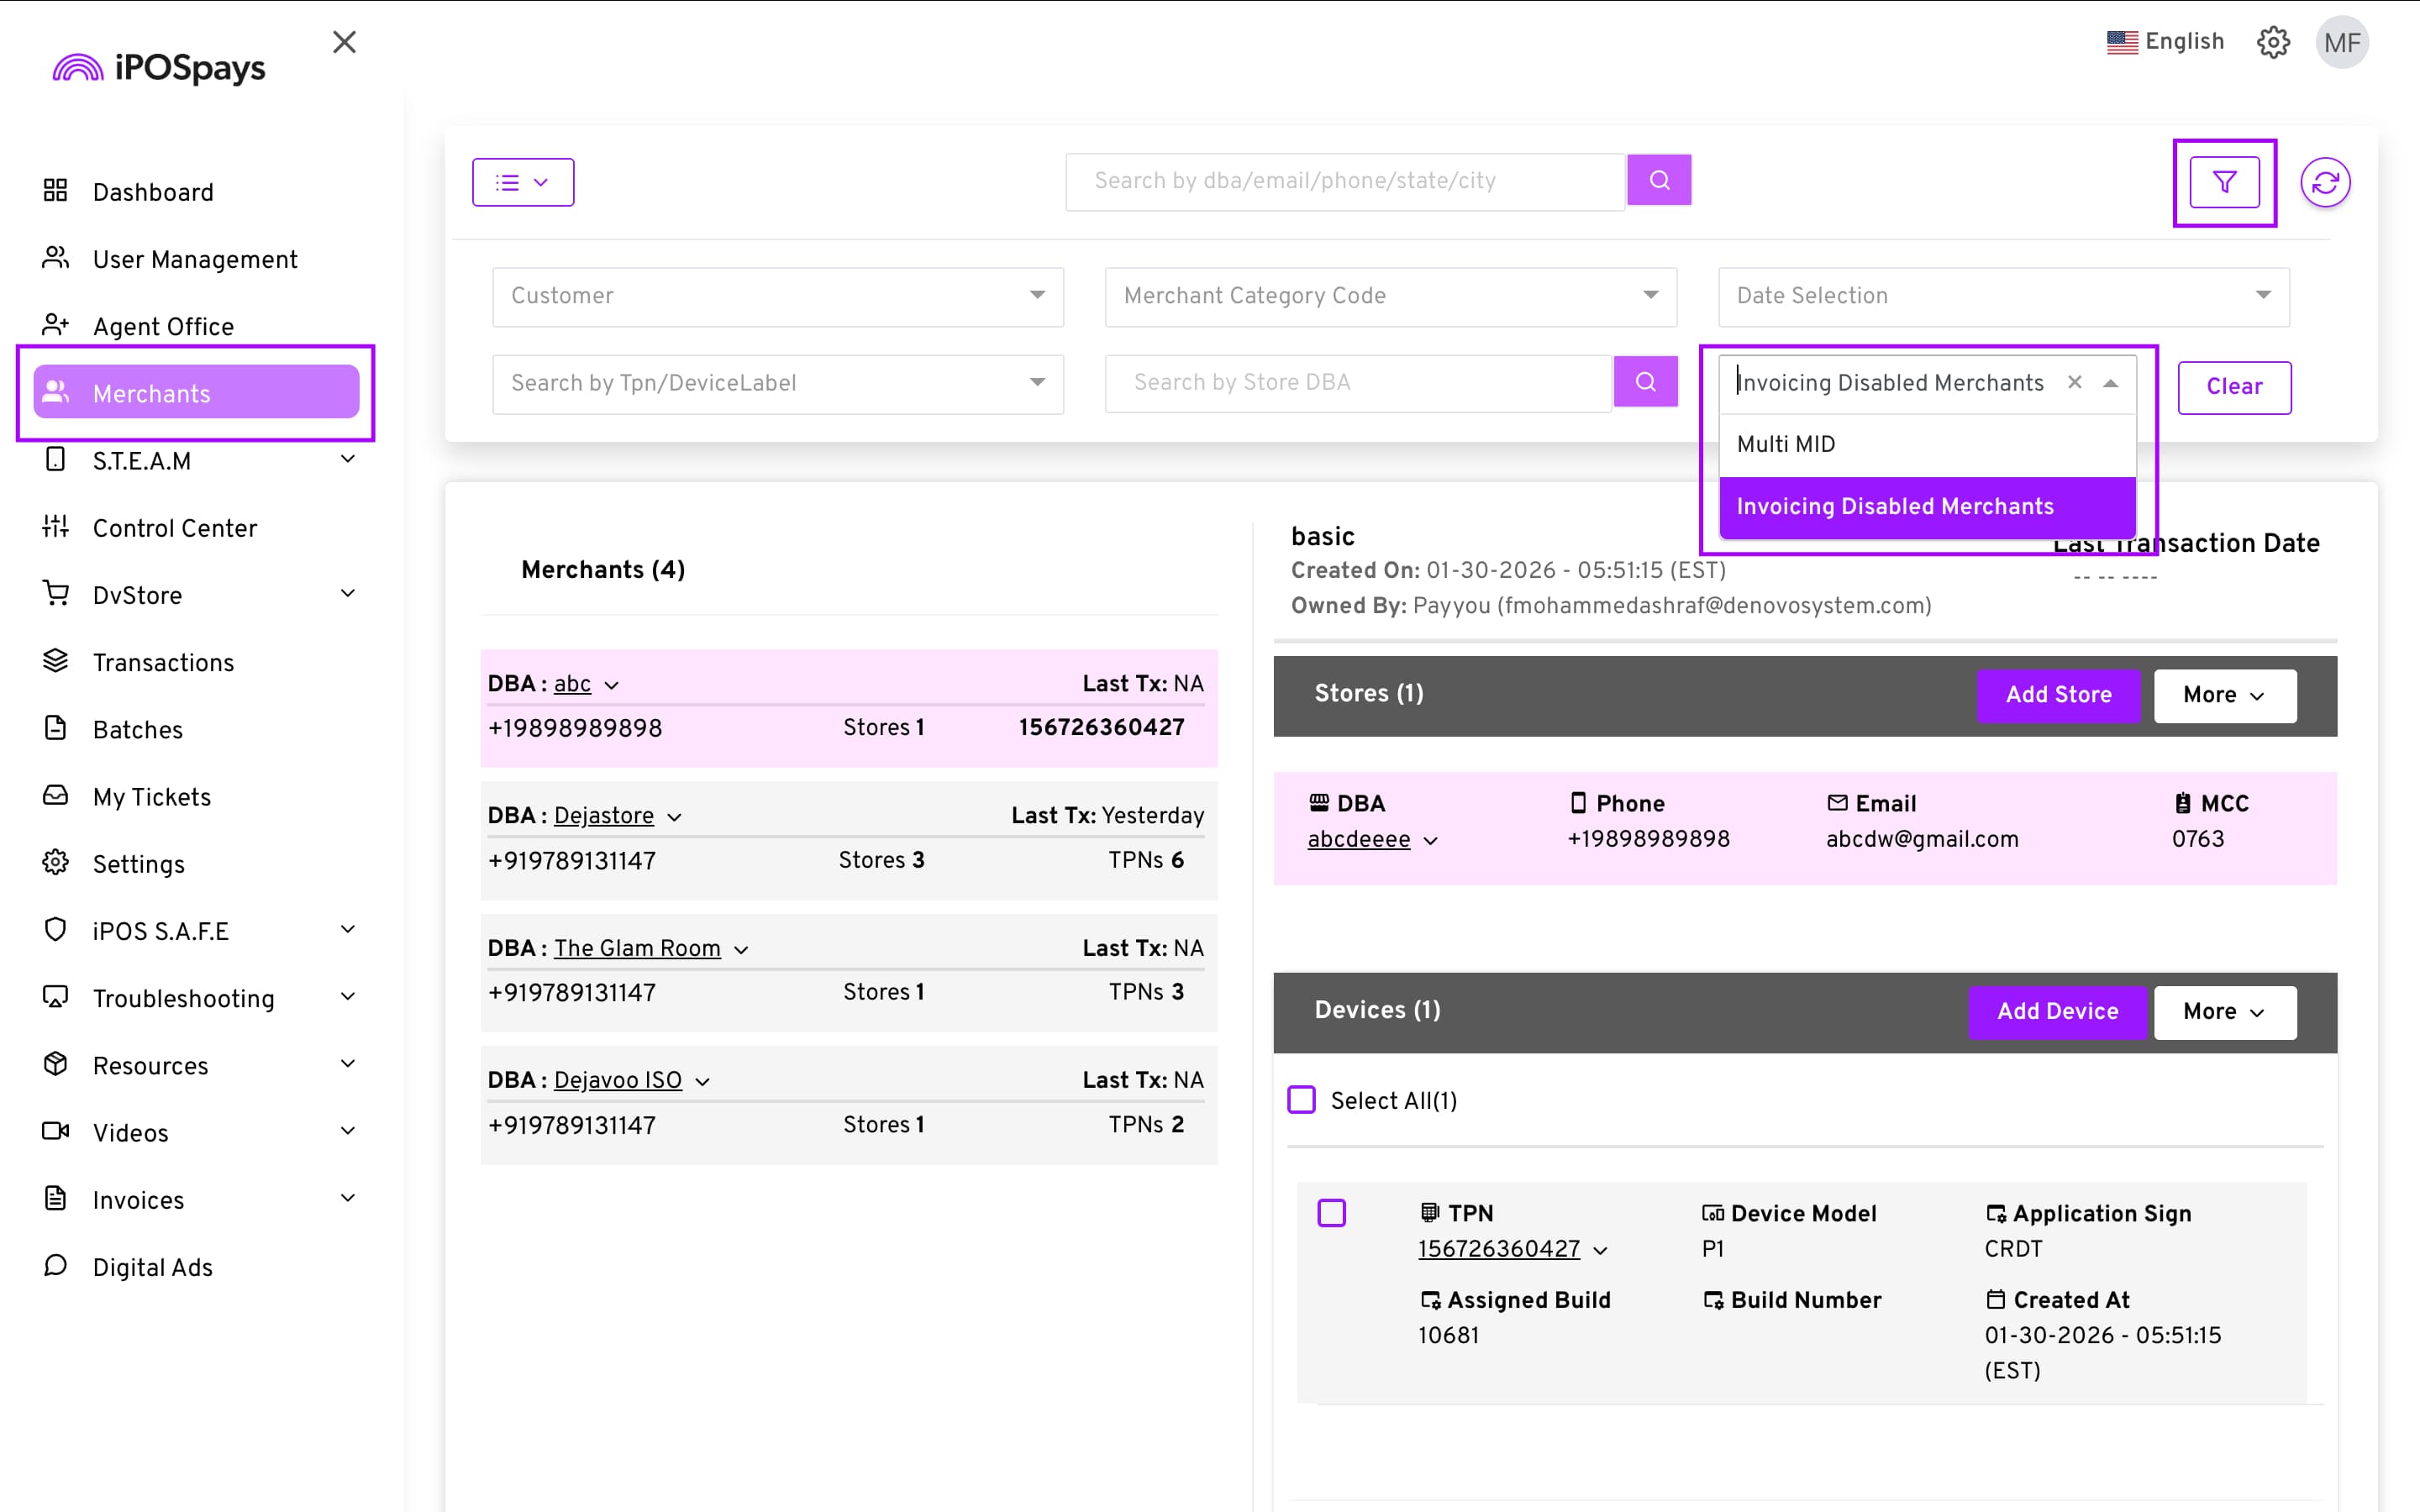Expand the Date Selection dropdown
The width and height of the screenshot is (2420, 1512).
click(x=2002, y=296)
